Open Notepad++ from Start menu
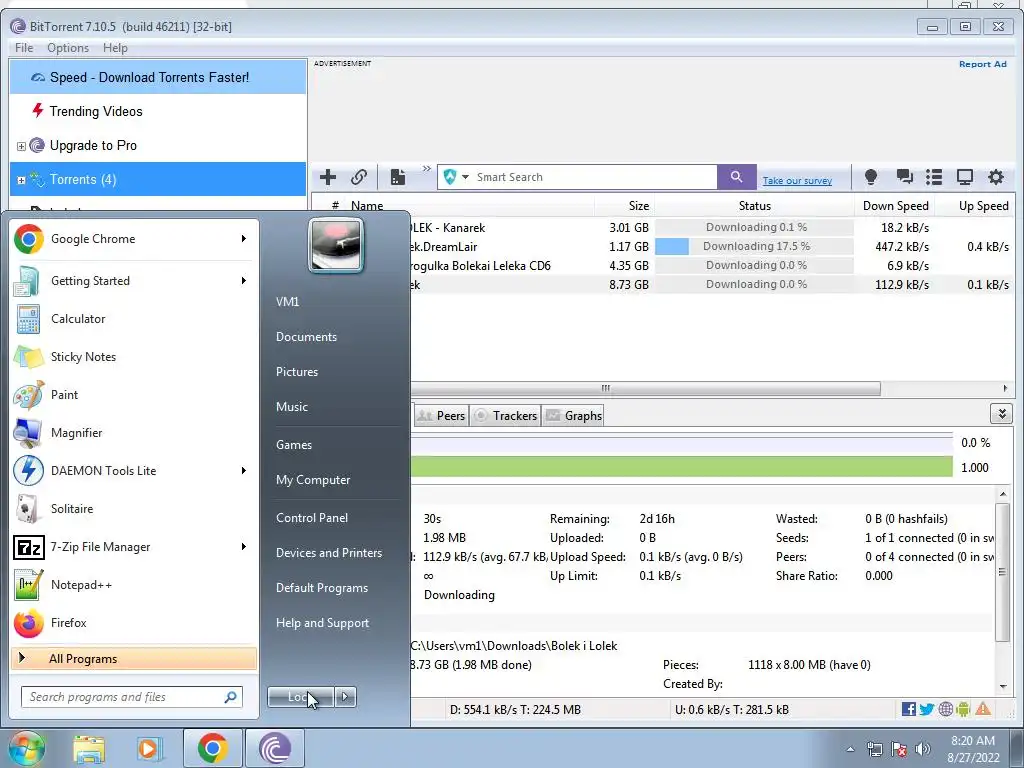1024x768 pixels. [134, 584]
